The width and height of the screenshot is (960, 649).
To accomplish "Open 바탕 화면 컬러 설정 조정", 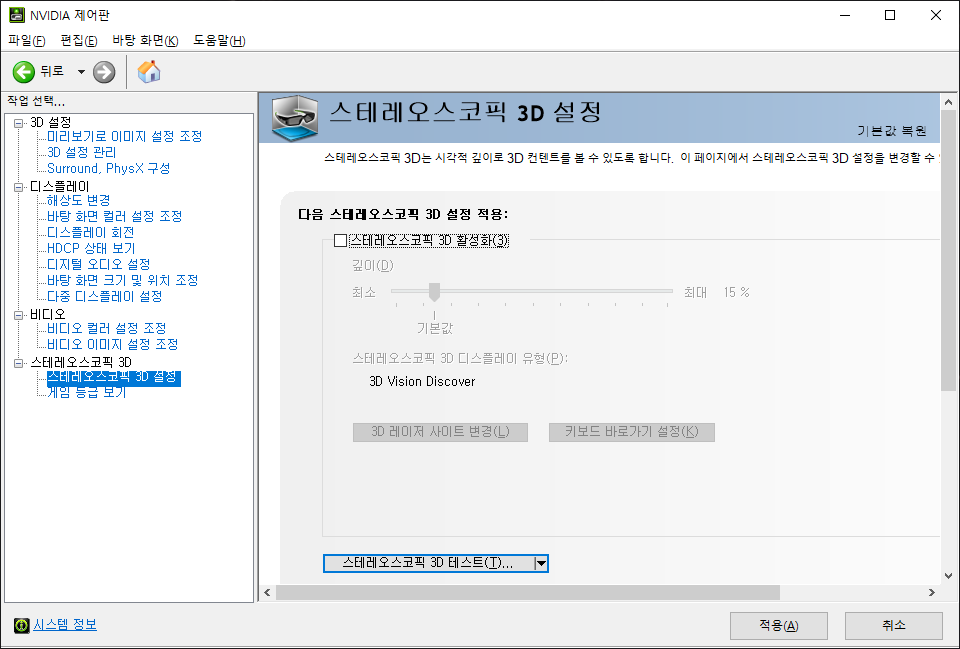I will 114,216.
